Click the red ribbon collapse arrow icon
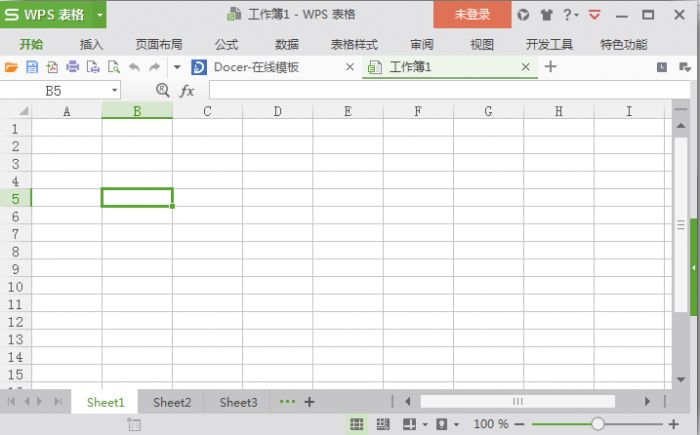 point(594,15)
